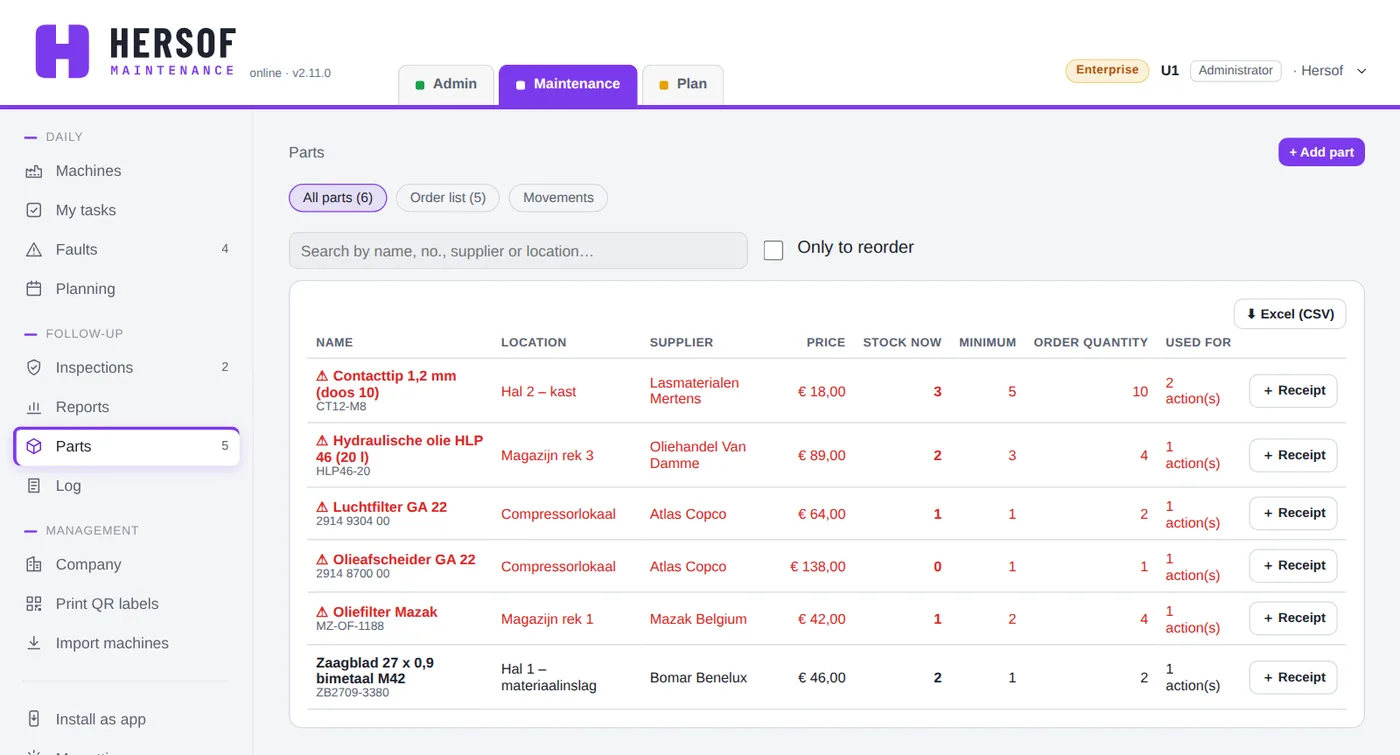Click the Inspections shield icon
The image size is (1400, 755).
[x=34, y=368]
